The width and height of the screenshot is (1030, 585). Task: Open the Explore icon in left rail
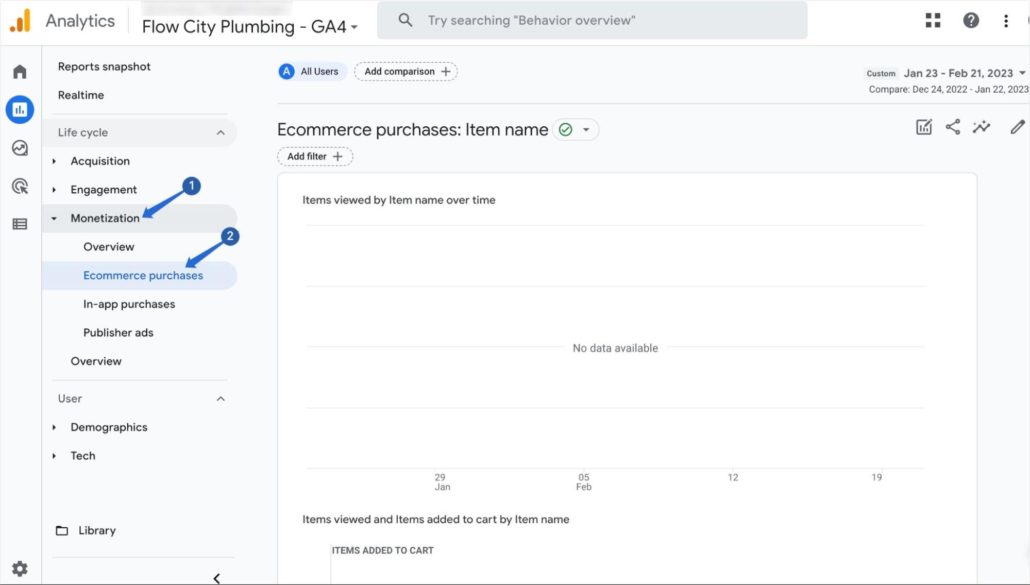pyautogui.click(x=20, y=148)
